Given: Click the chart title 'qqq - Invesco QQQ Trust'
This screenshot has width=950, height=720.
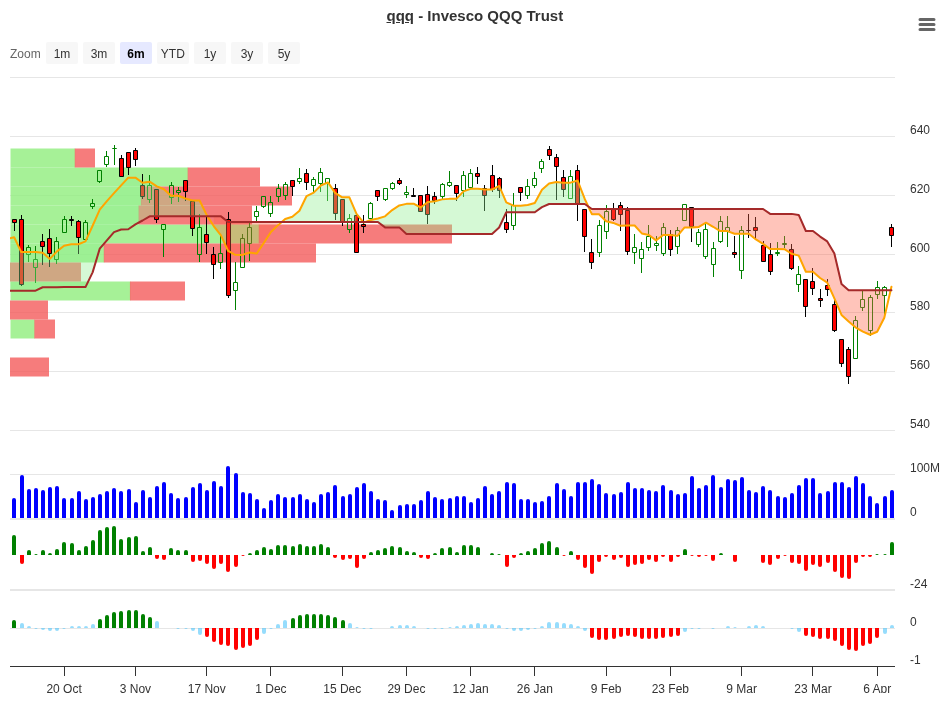Looking at the screenshot, I should click(474, 16).
